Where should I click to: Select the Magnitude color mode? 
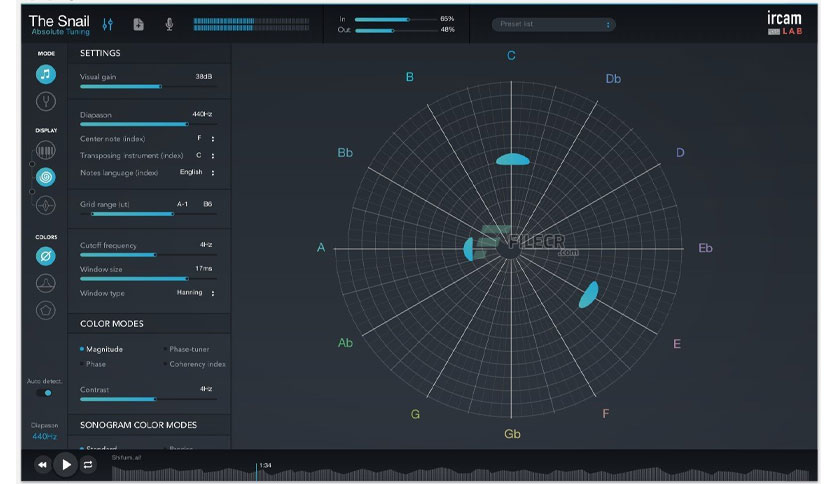(x=101, y=349)
